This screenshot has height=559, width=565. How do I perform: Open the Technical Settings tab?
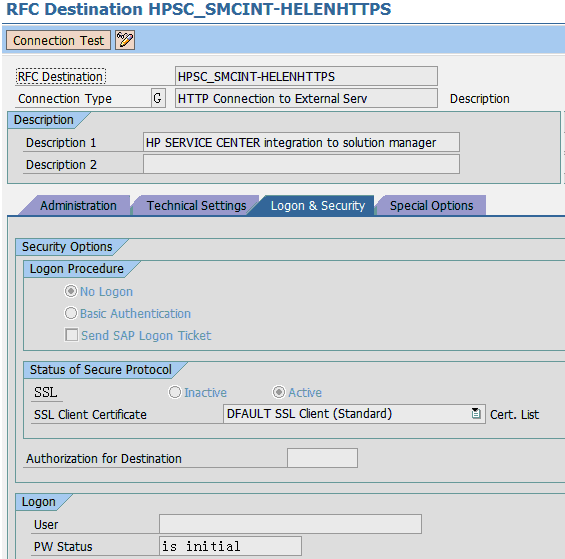pyautogui.click(x=196, y=205)
